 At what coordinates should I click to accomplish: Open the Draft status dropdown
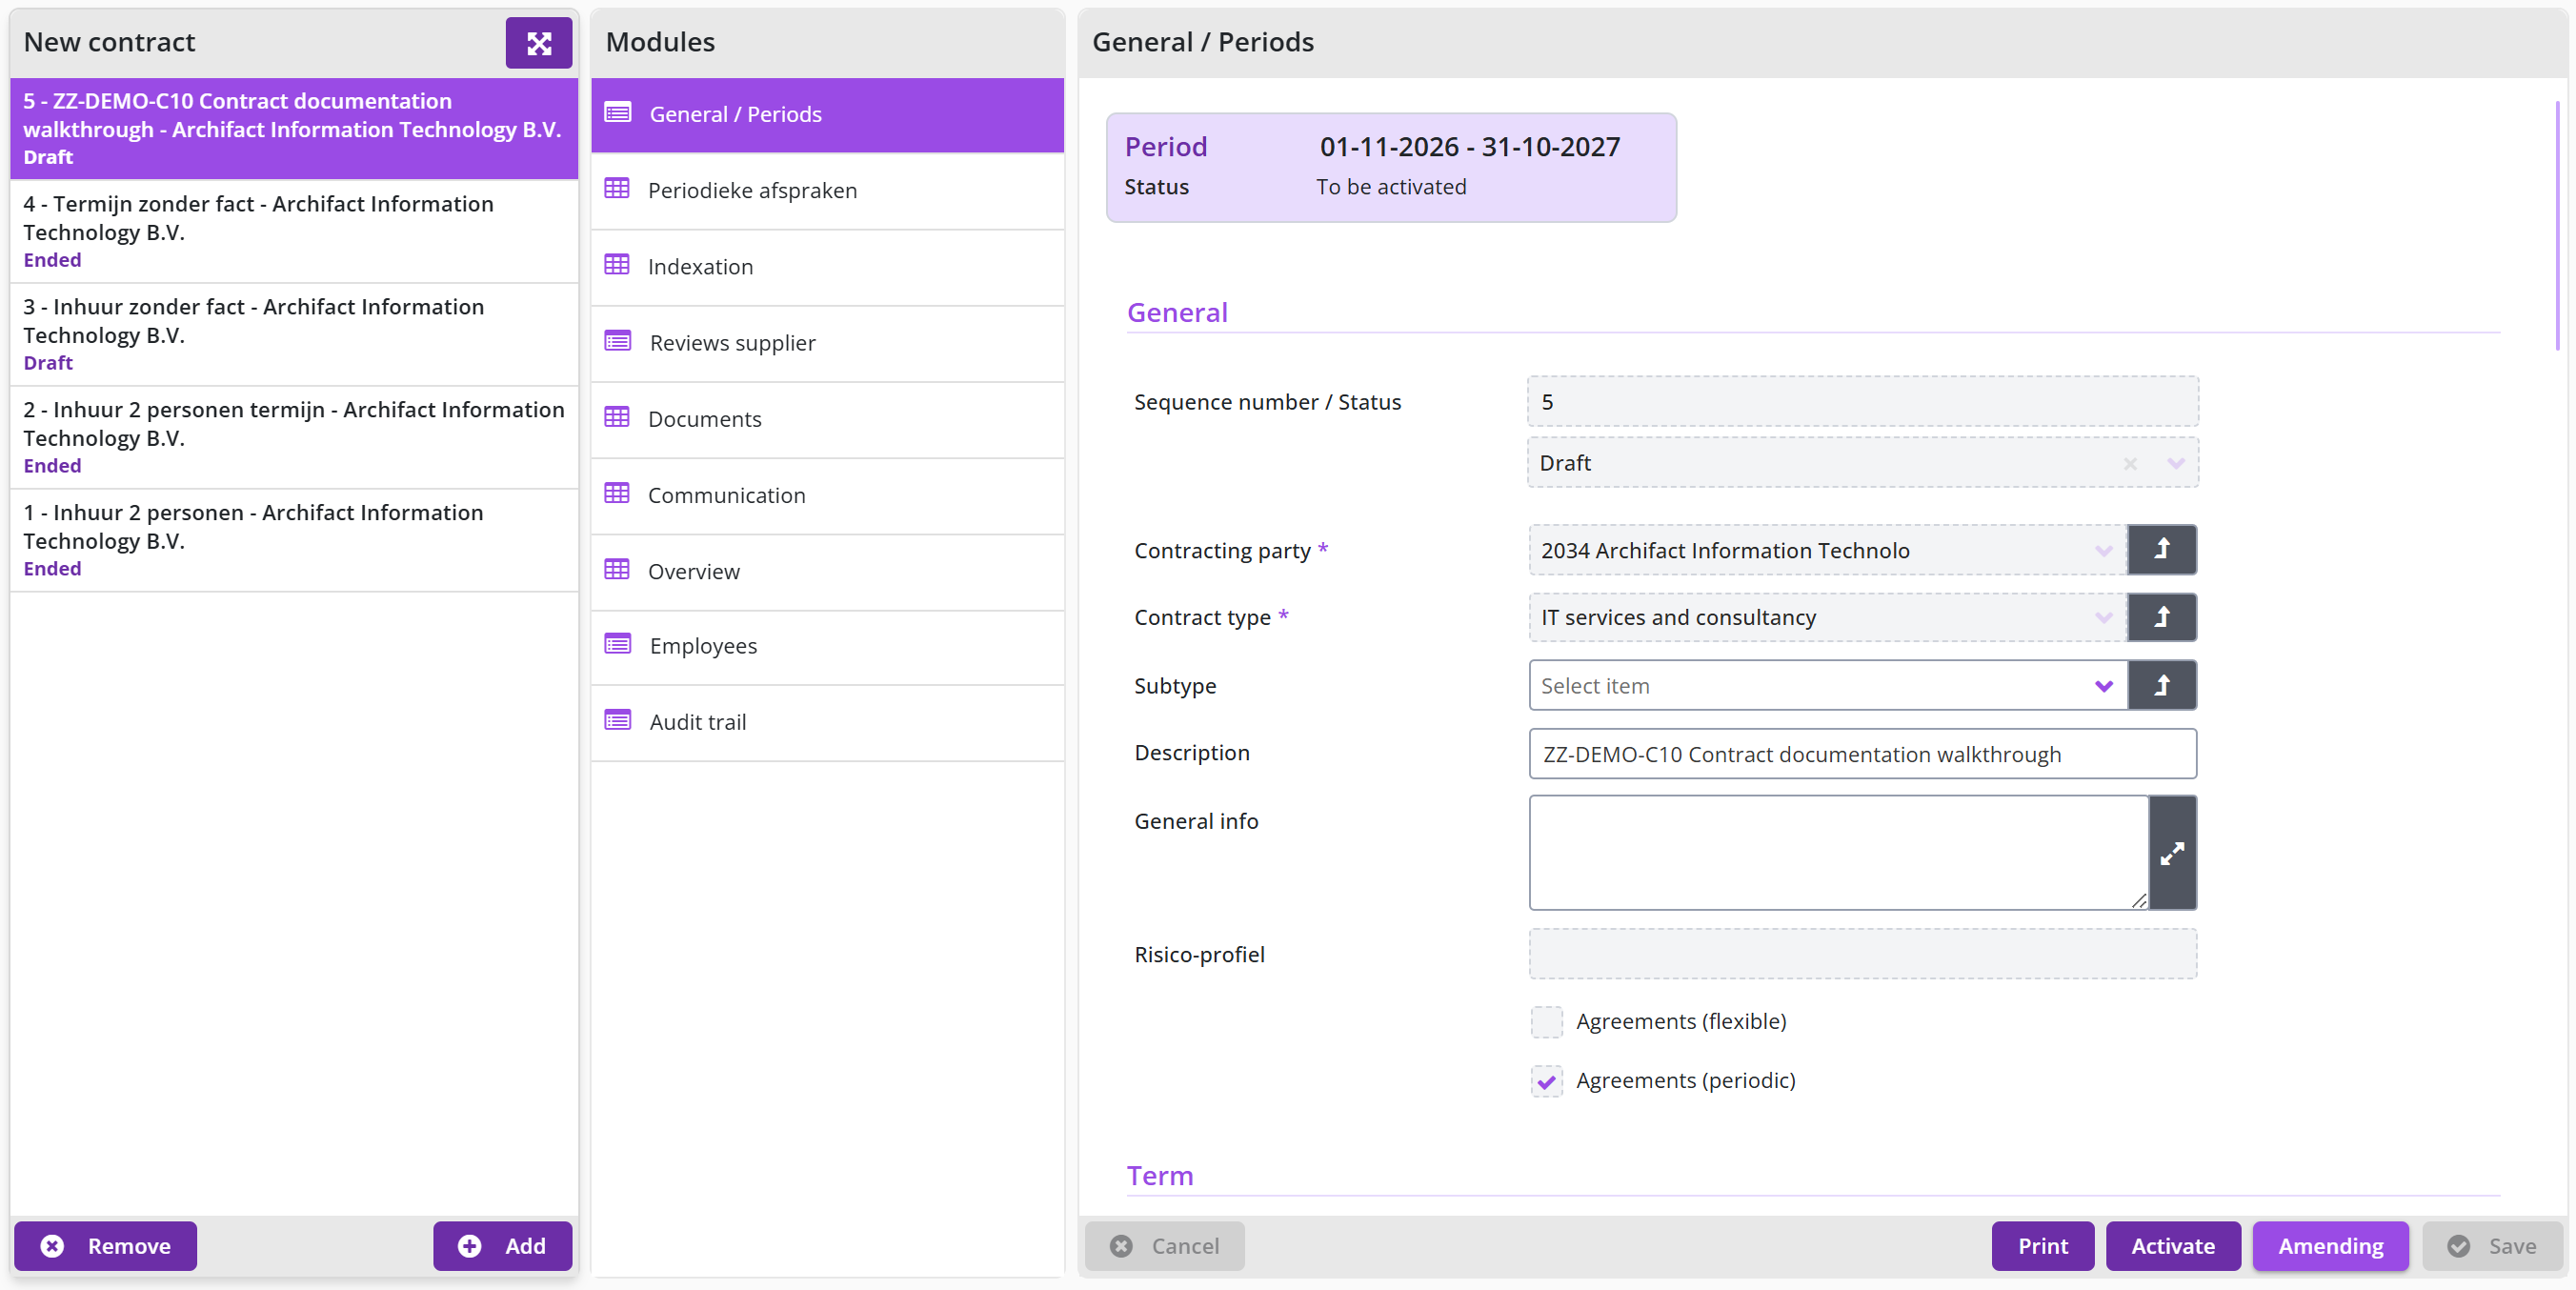coord(2176,463)
